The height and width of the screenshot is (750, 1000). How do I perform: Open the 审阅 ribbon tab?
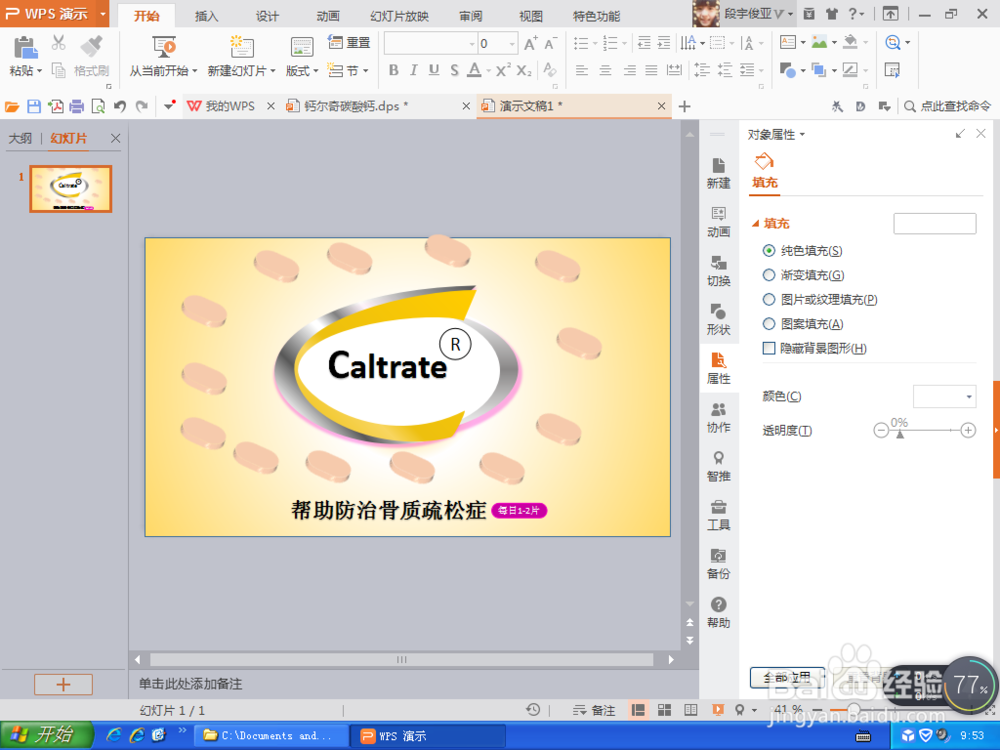pos(471,16)
